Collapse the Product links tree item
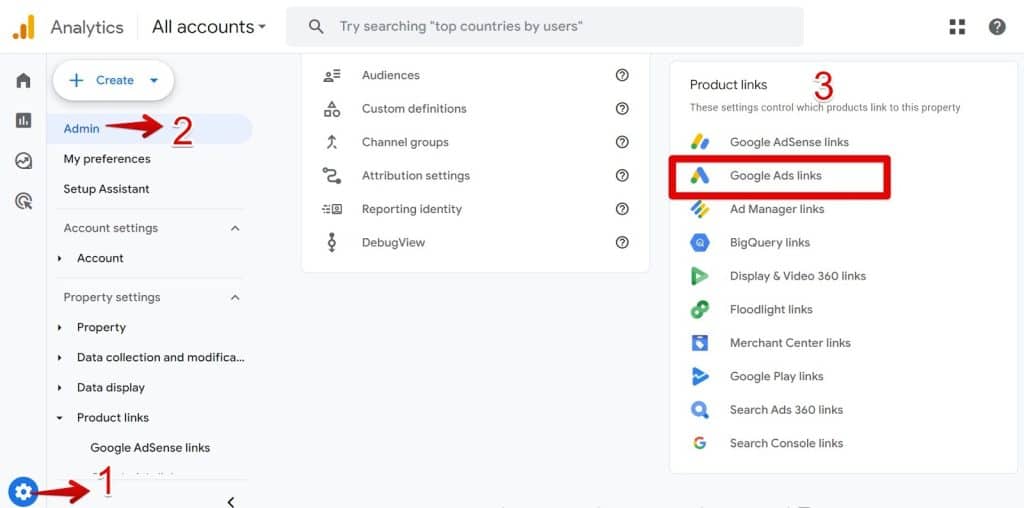The height and width of the screenshot is (508, 1024). point(59,418)
